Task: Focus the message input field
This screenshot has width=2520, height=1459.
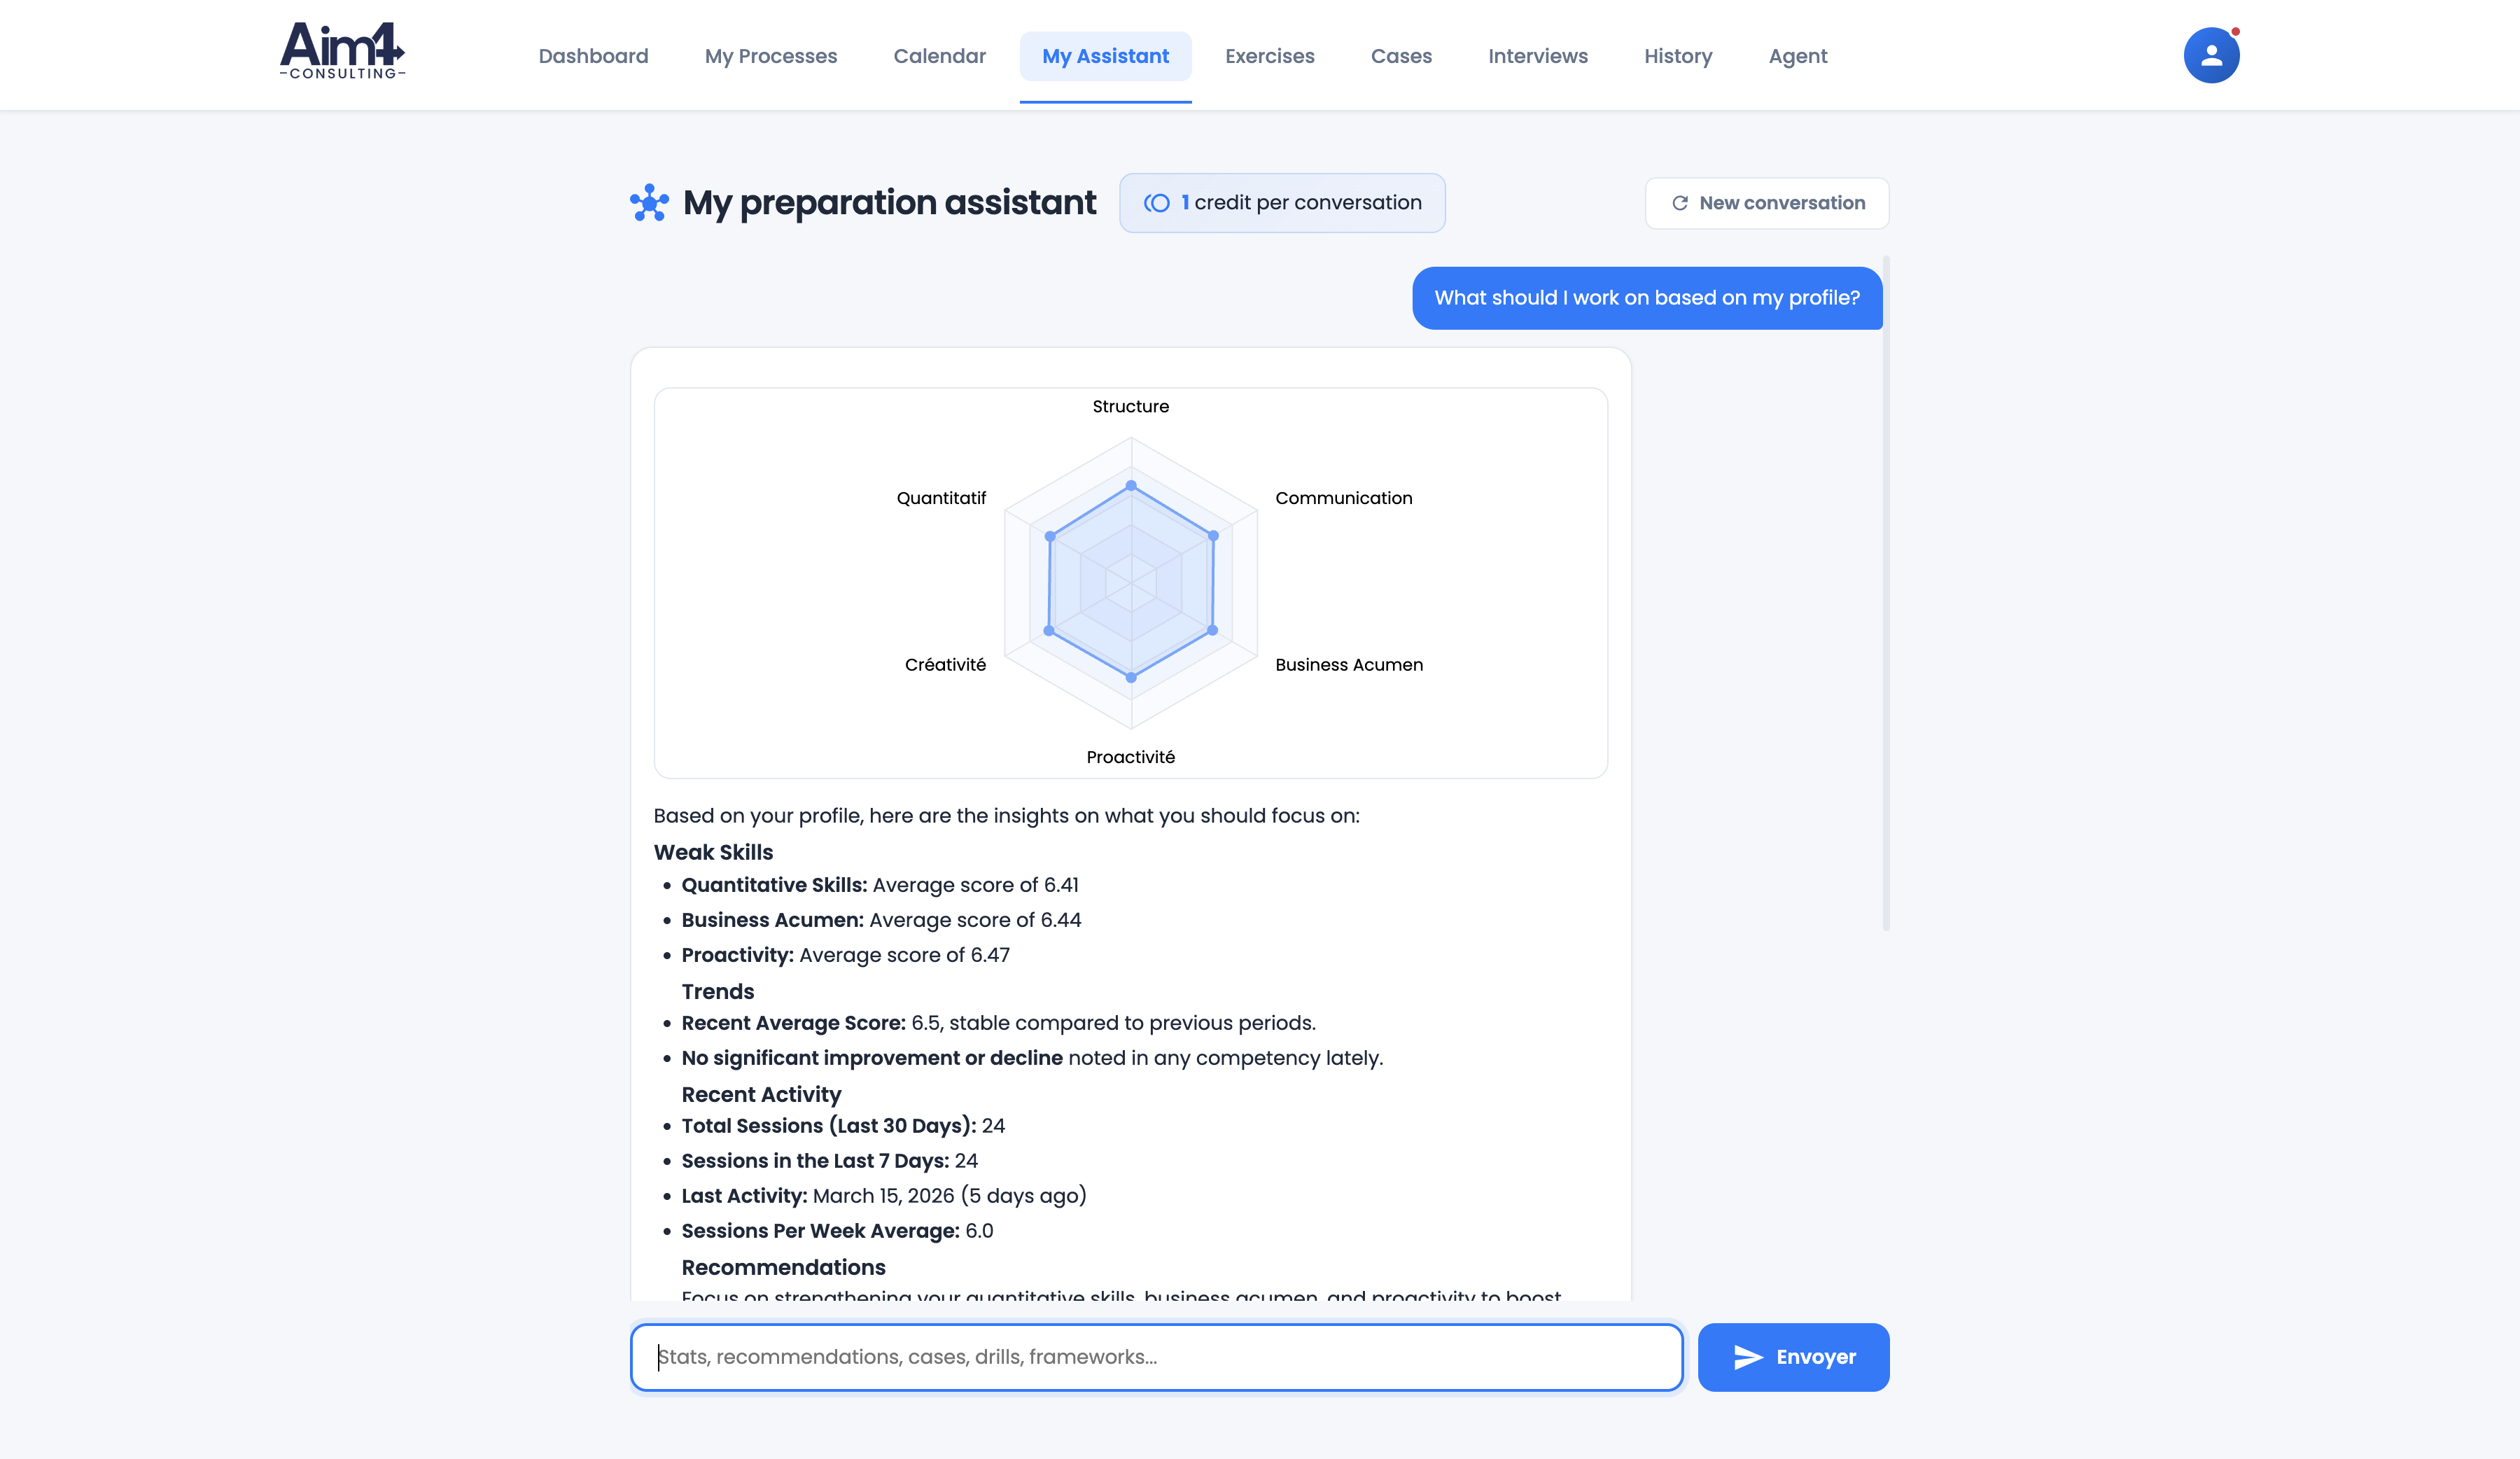Action: (x=1156, y=1357)
